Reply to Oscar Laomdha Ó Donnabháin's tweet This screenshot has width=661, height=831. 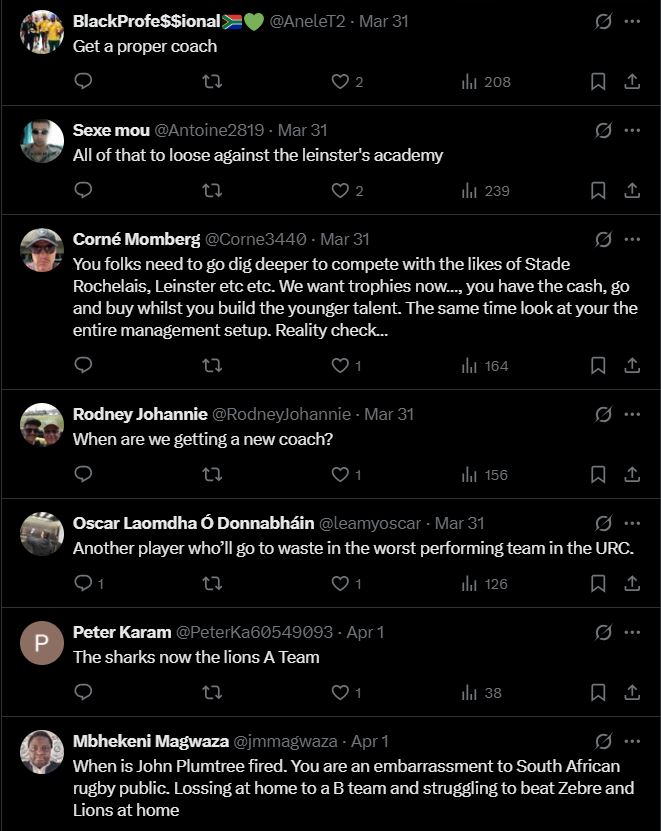(x=84, y=583)
